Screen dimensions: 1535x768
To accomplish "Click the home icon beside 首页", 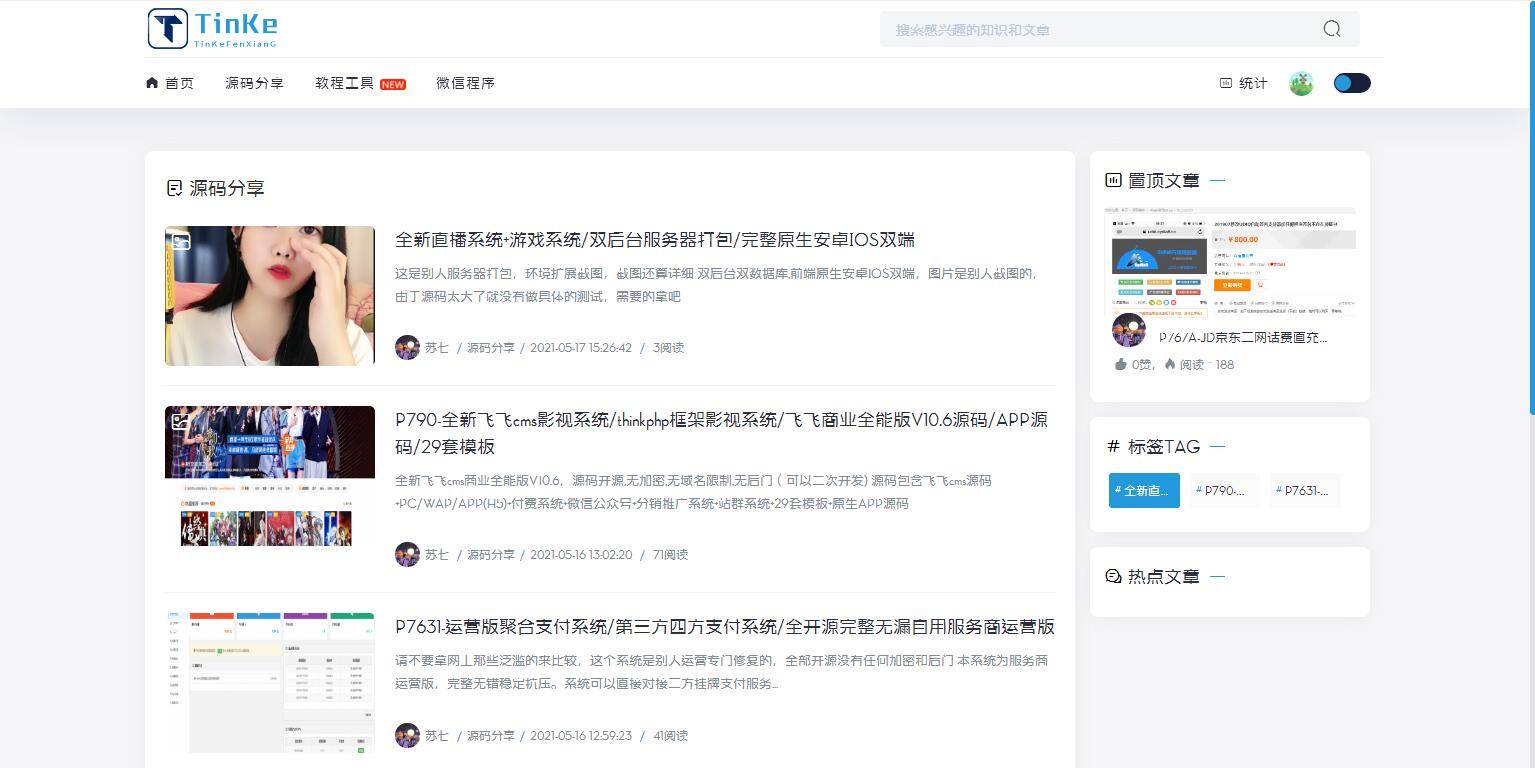I will click(x=151, y=83).
